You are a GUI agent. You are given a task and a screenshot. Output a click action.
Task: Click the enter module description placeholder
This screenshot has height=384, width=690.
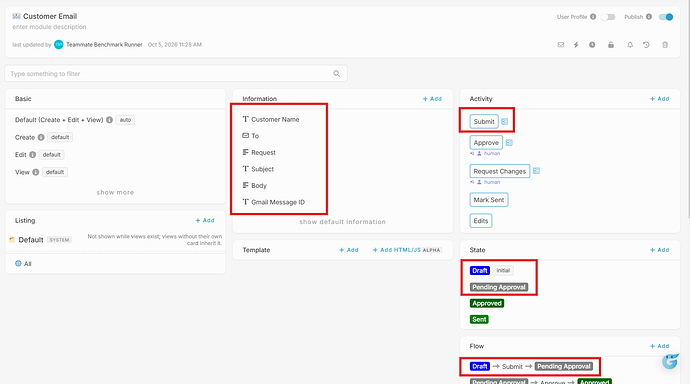pyautogui.click(x=49, y=27)
